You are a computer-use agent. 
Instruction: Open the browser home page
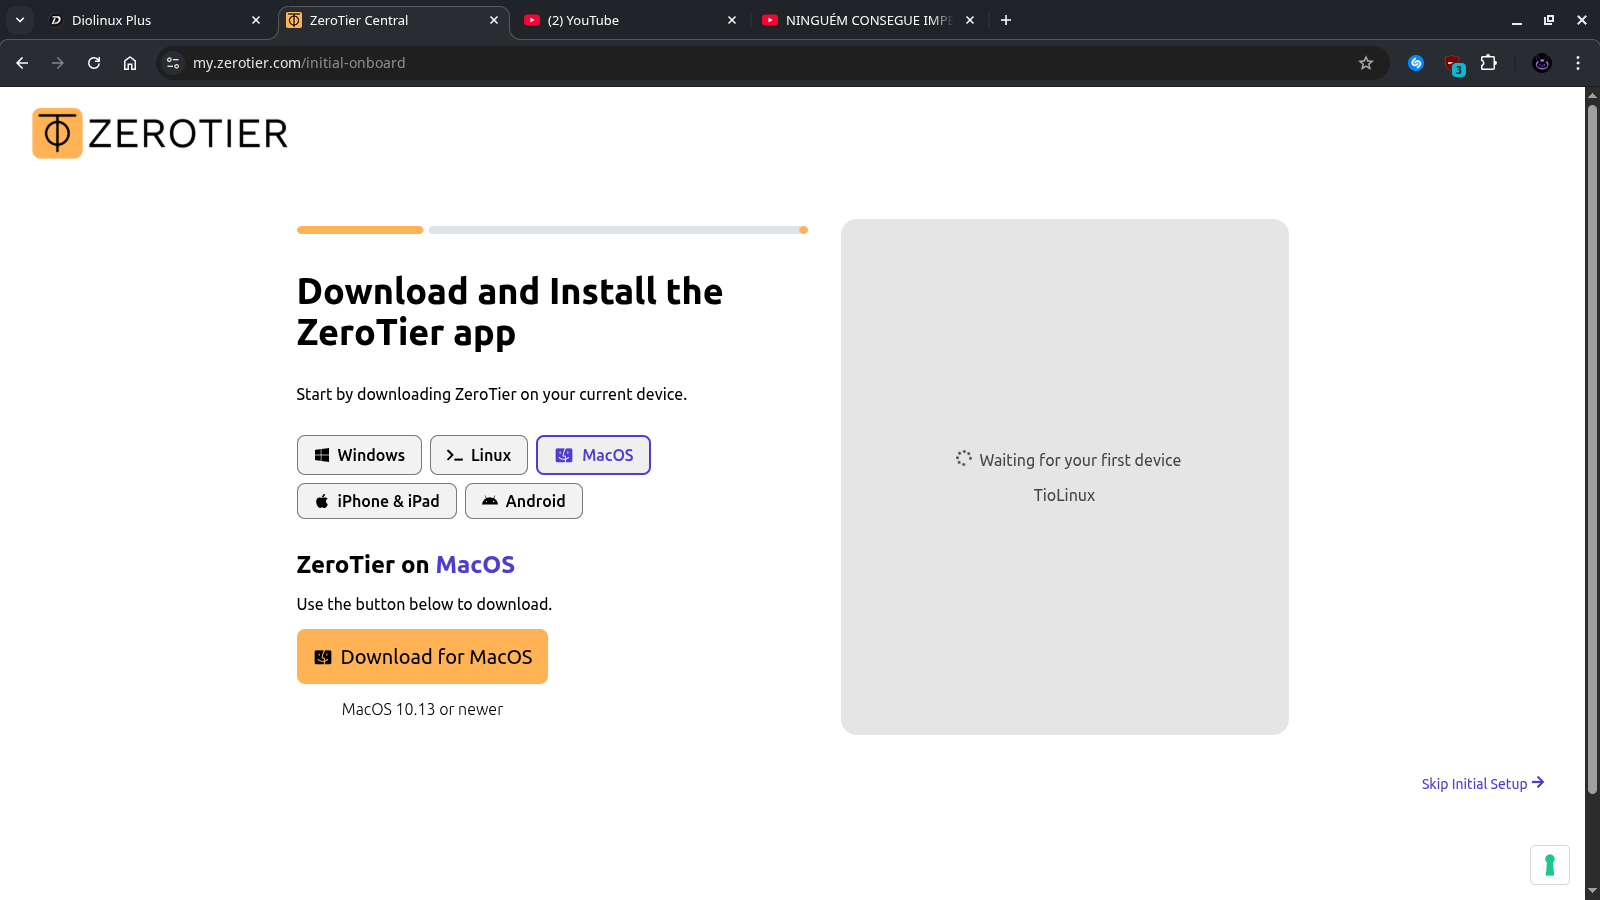pos(130,63)
